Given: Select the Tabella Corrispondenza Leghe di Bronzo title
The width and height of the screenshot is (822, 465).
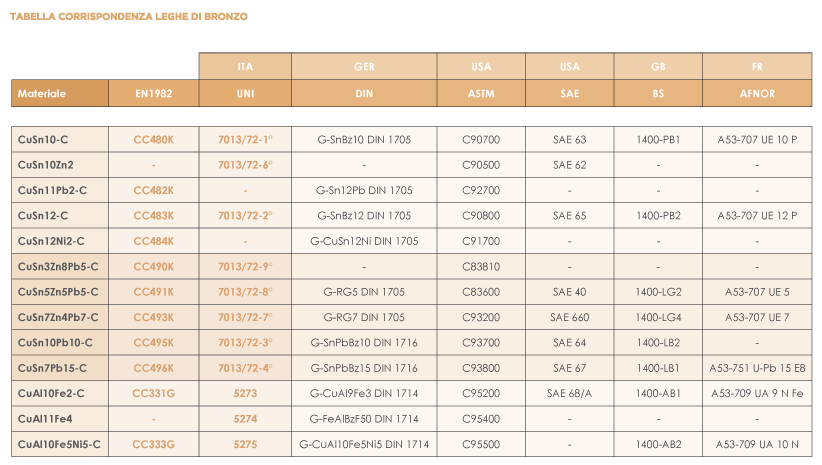Looking at the screenshot, I should click(x=128, y=16).
